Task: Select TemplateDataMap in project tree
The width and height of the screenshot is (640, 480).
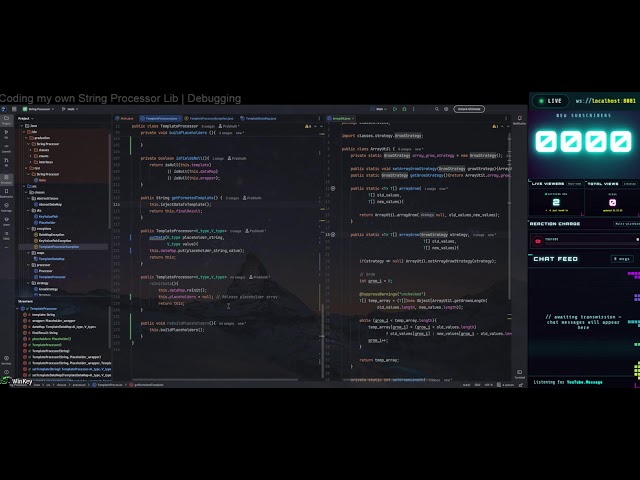Action: coord(51,259)
